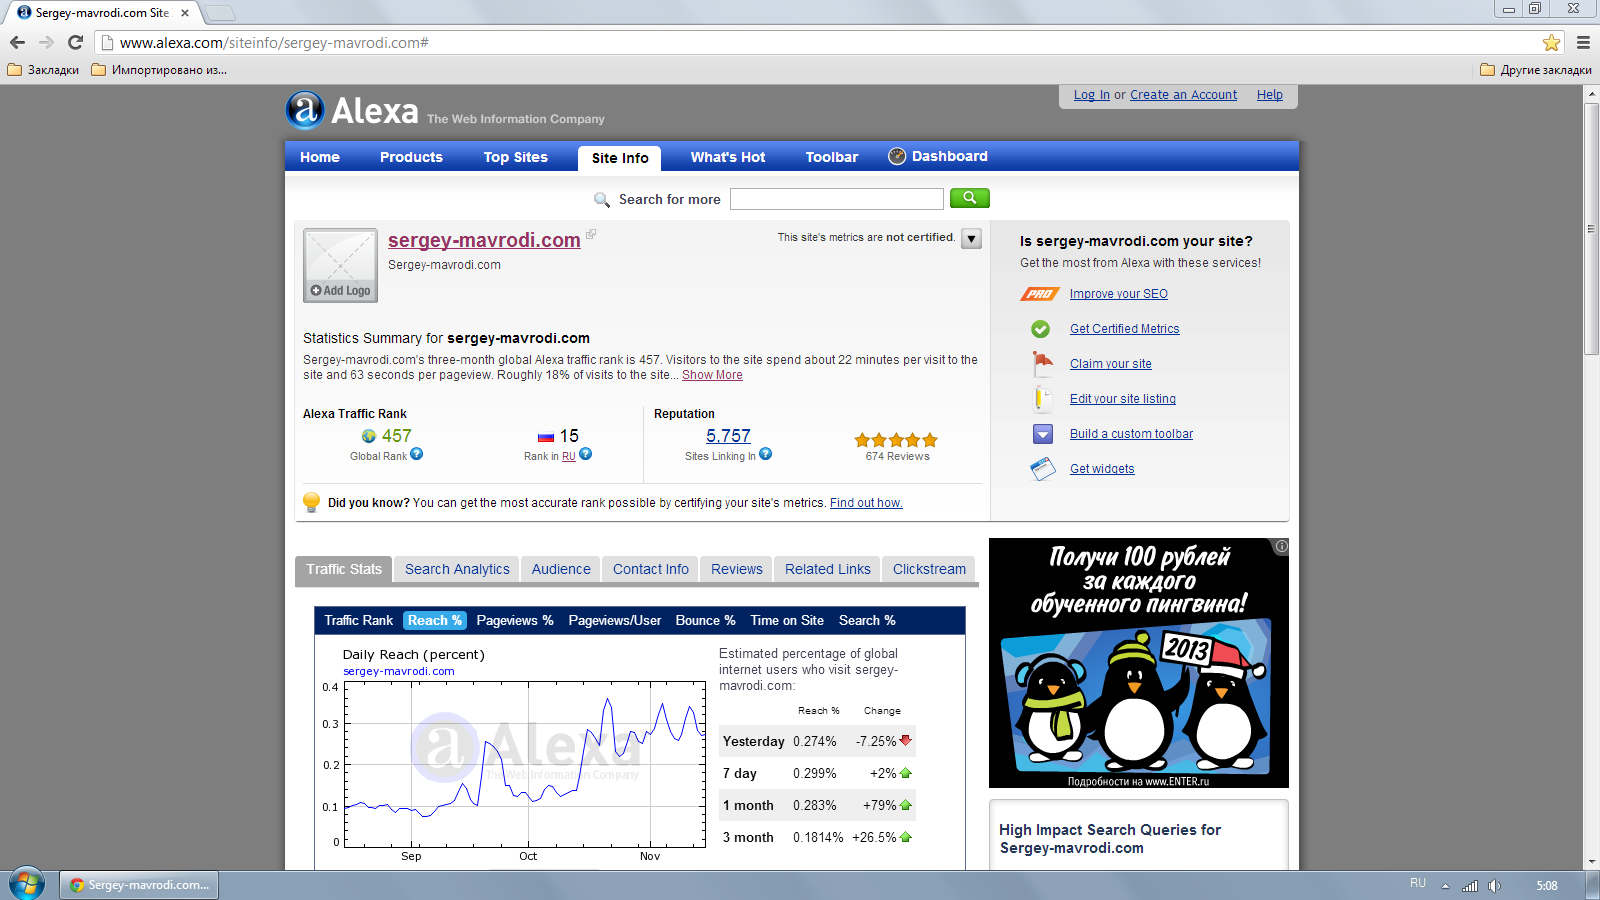Click Sites Linking In help icon

pyautogui.click(x=766, y=454)
